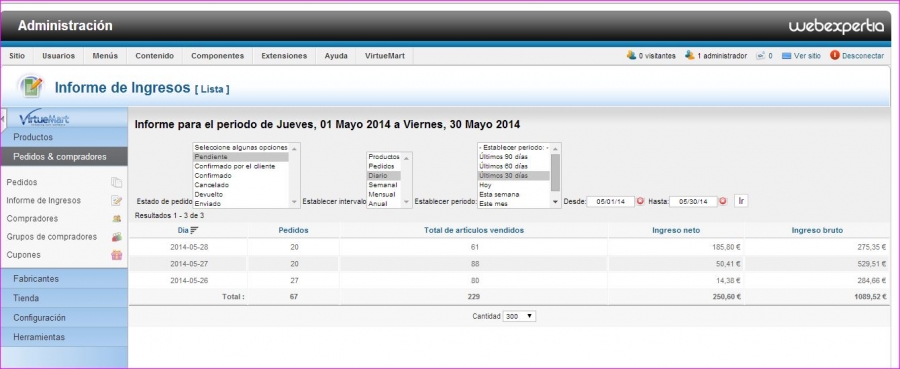900x369 pixels.
Task: Open Pedidos in the sidebar
Action: (22, 182)
